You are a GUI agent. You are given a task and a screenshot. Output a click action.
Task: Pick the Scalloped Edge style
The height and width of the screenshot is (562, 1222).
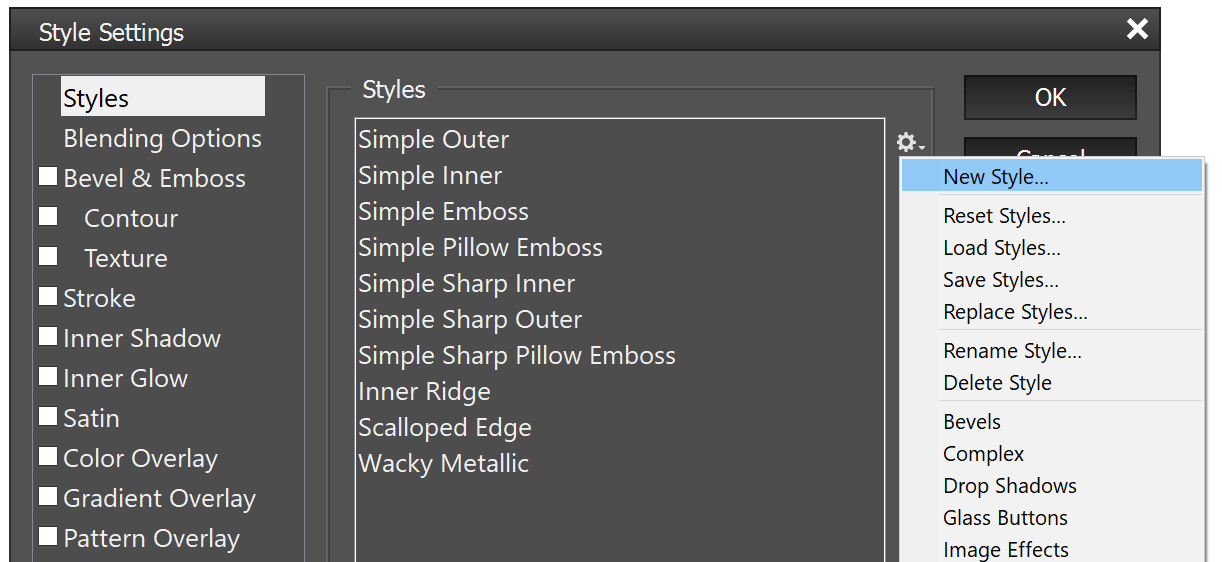(x=445, y=428)
